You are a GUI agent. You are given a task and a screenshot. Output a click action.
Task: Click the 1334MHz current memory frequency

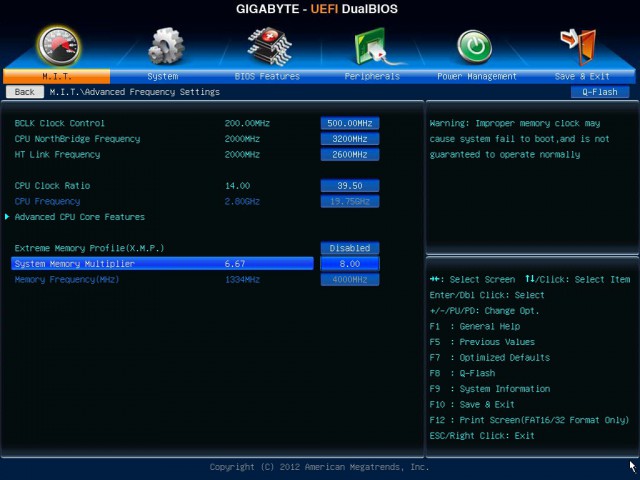point(242,280)
